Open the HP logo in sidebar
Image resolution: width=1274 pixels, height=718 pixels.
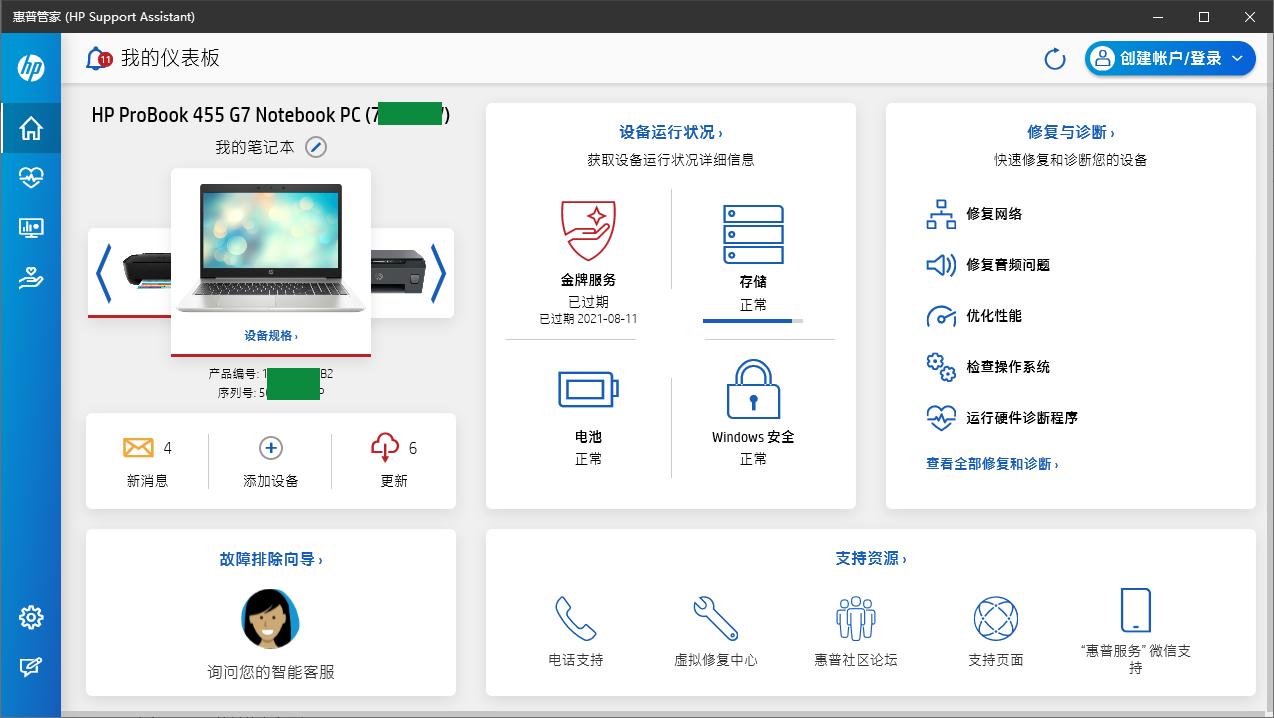click(31, 68)
